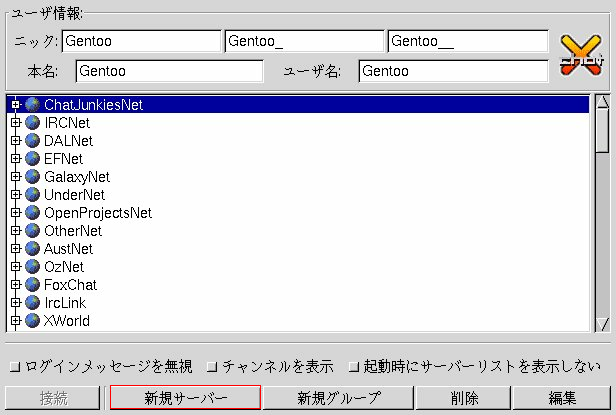Select the OtherNet row
Screen dimensions: 616x415
click(298, 231)
